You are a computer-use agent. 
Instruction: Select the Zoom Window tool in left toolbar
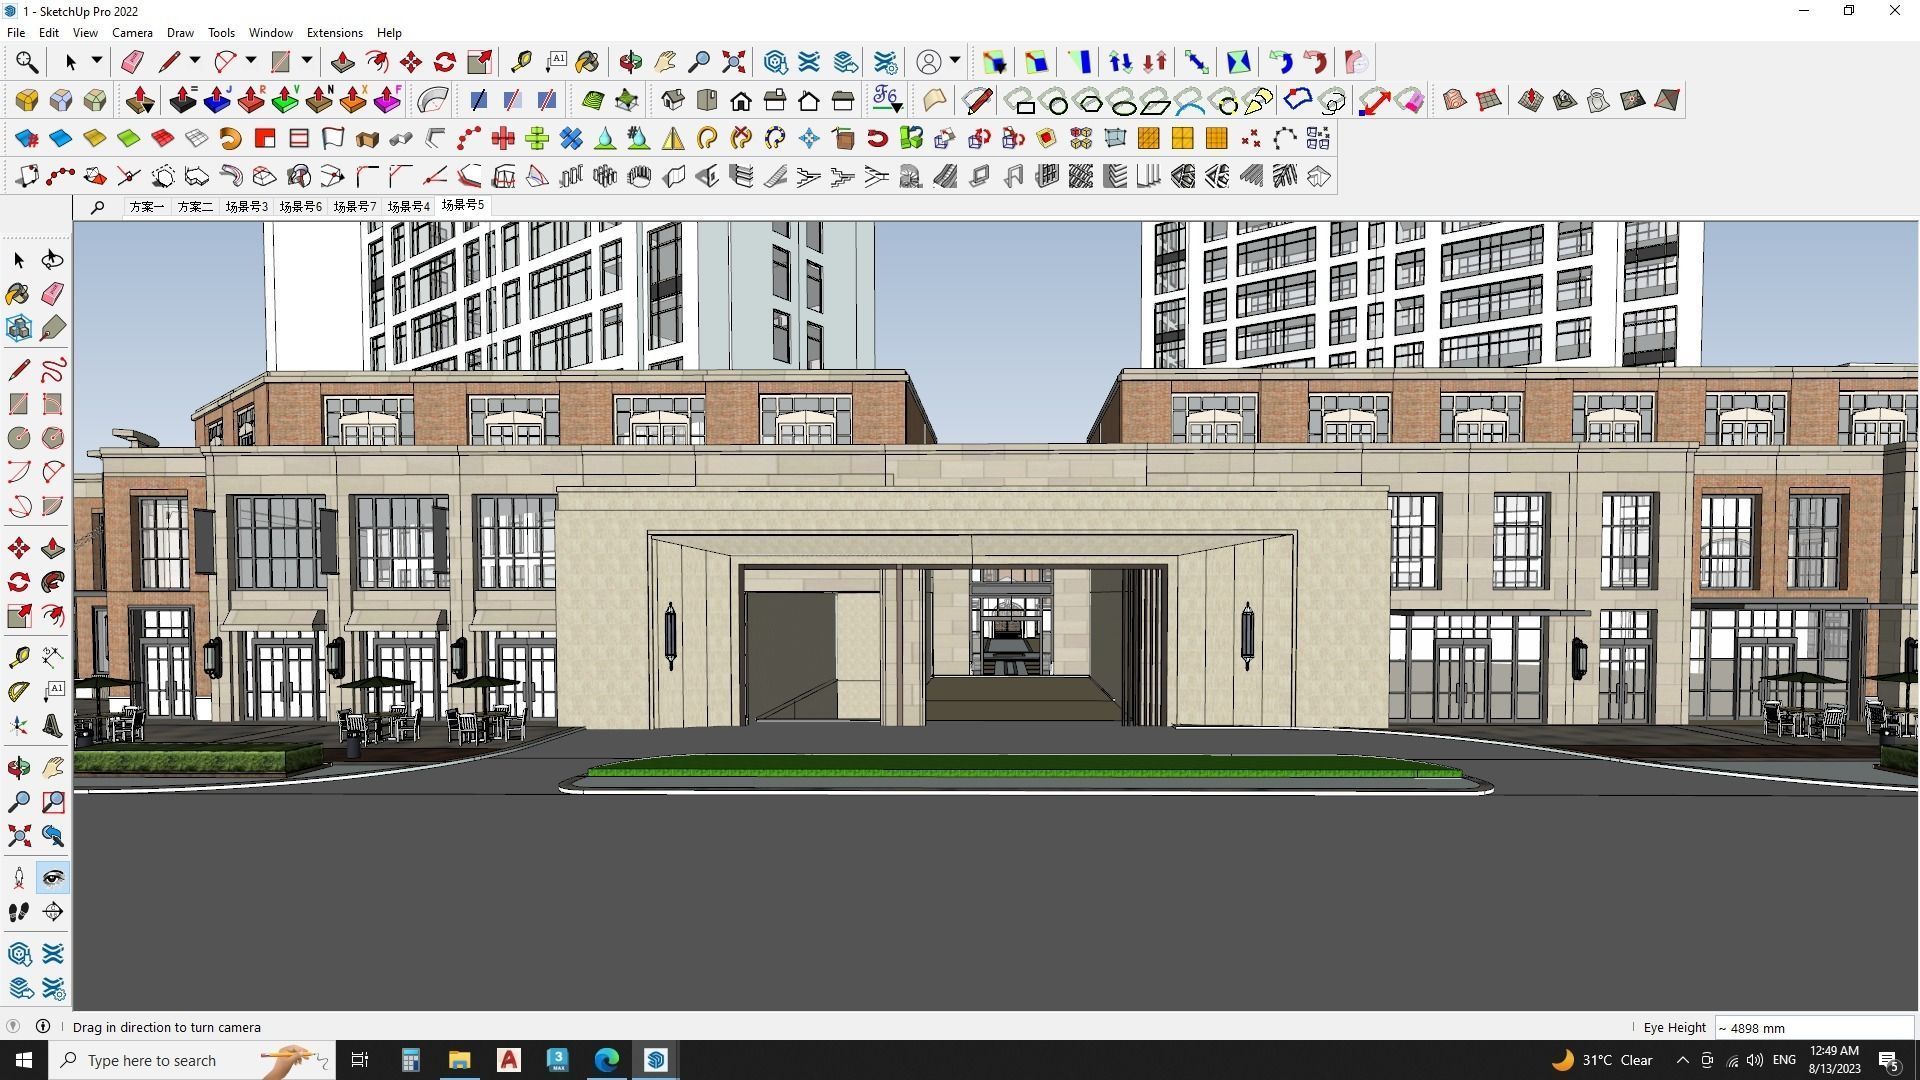[x=52, y=802]
